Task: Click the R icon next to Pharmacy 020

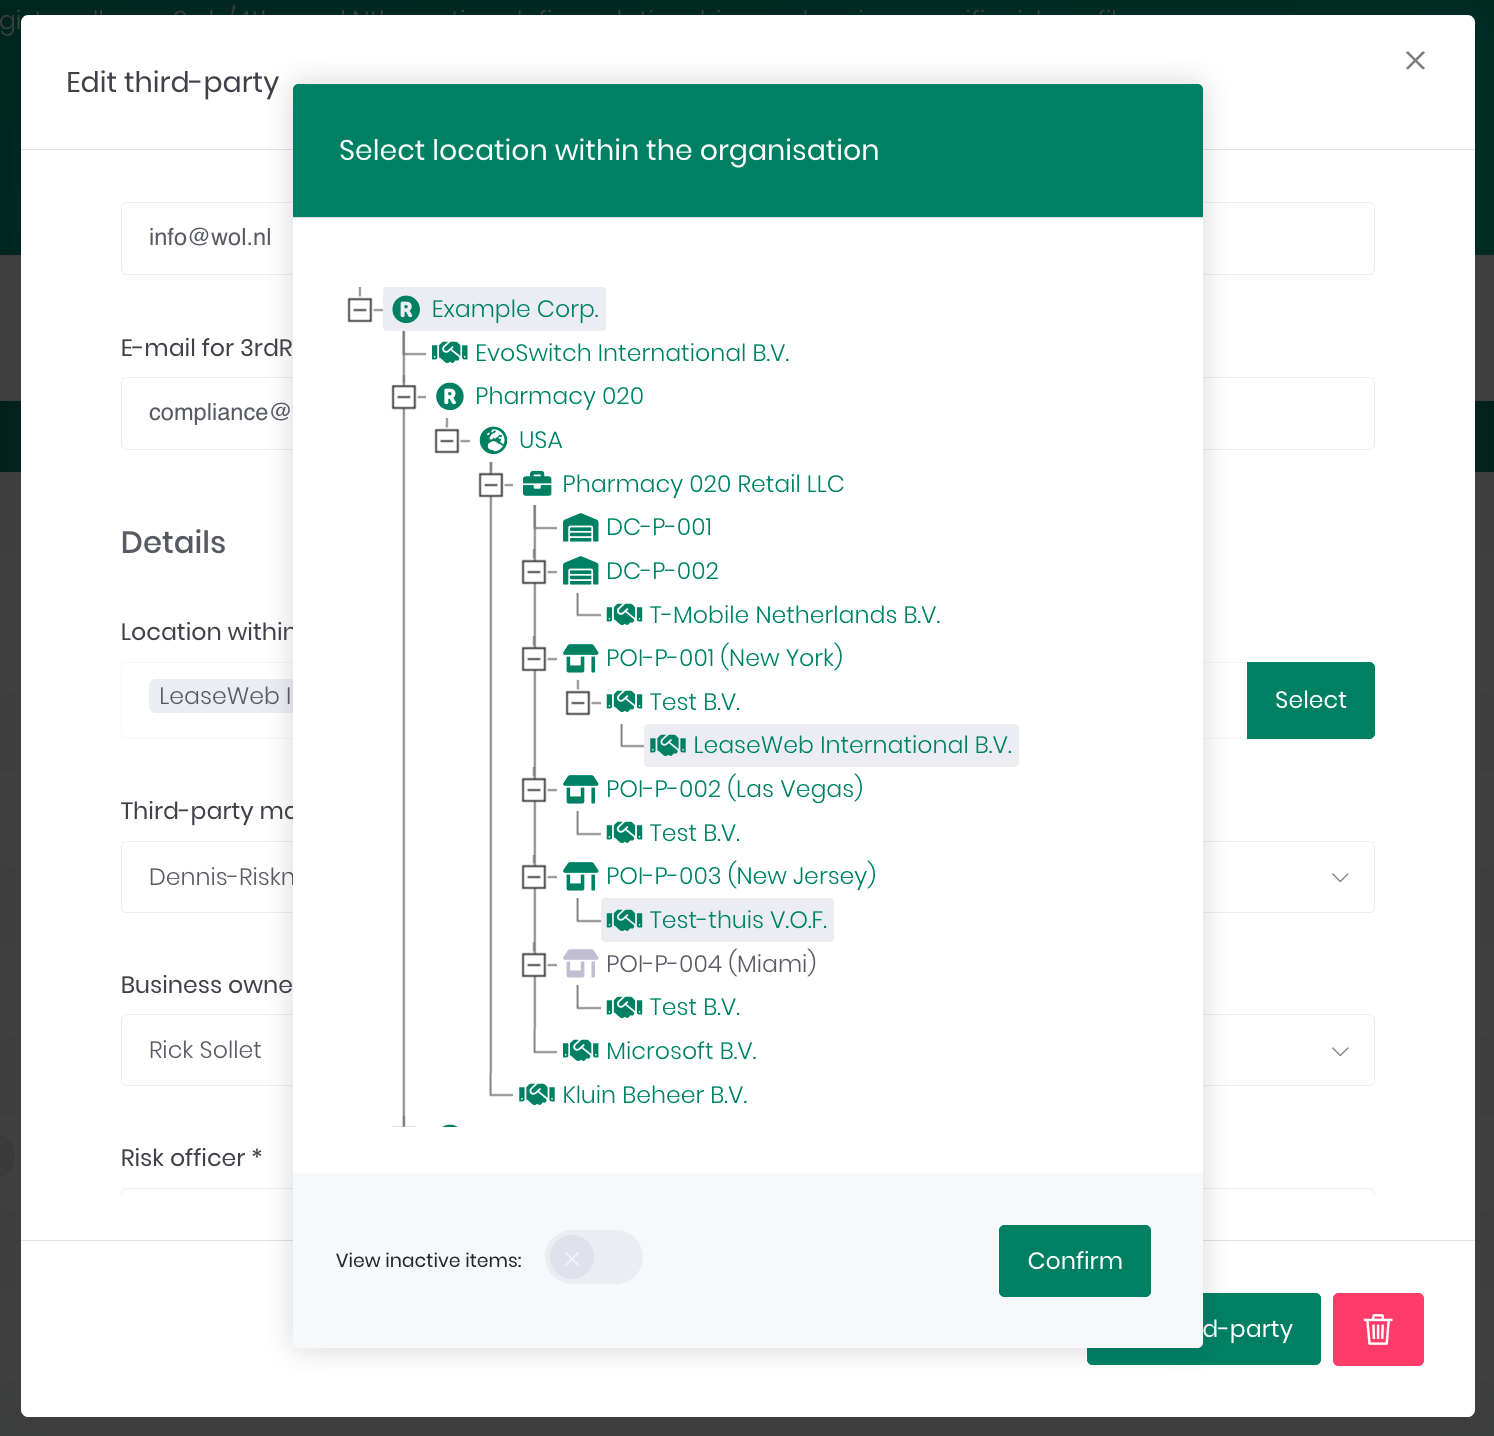Action: tap(450, 397)
